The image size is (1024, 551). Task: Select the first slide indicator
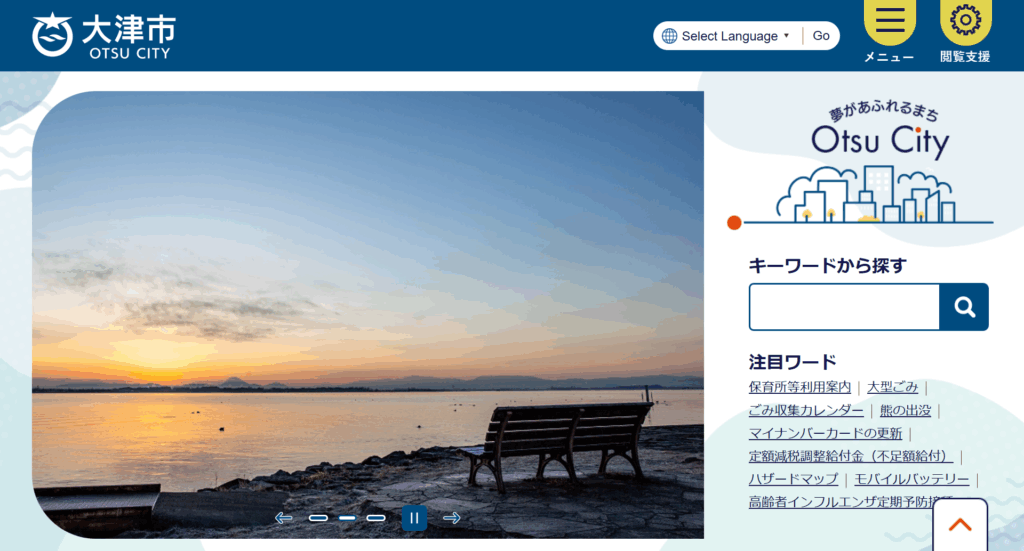click(318, 518)
